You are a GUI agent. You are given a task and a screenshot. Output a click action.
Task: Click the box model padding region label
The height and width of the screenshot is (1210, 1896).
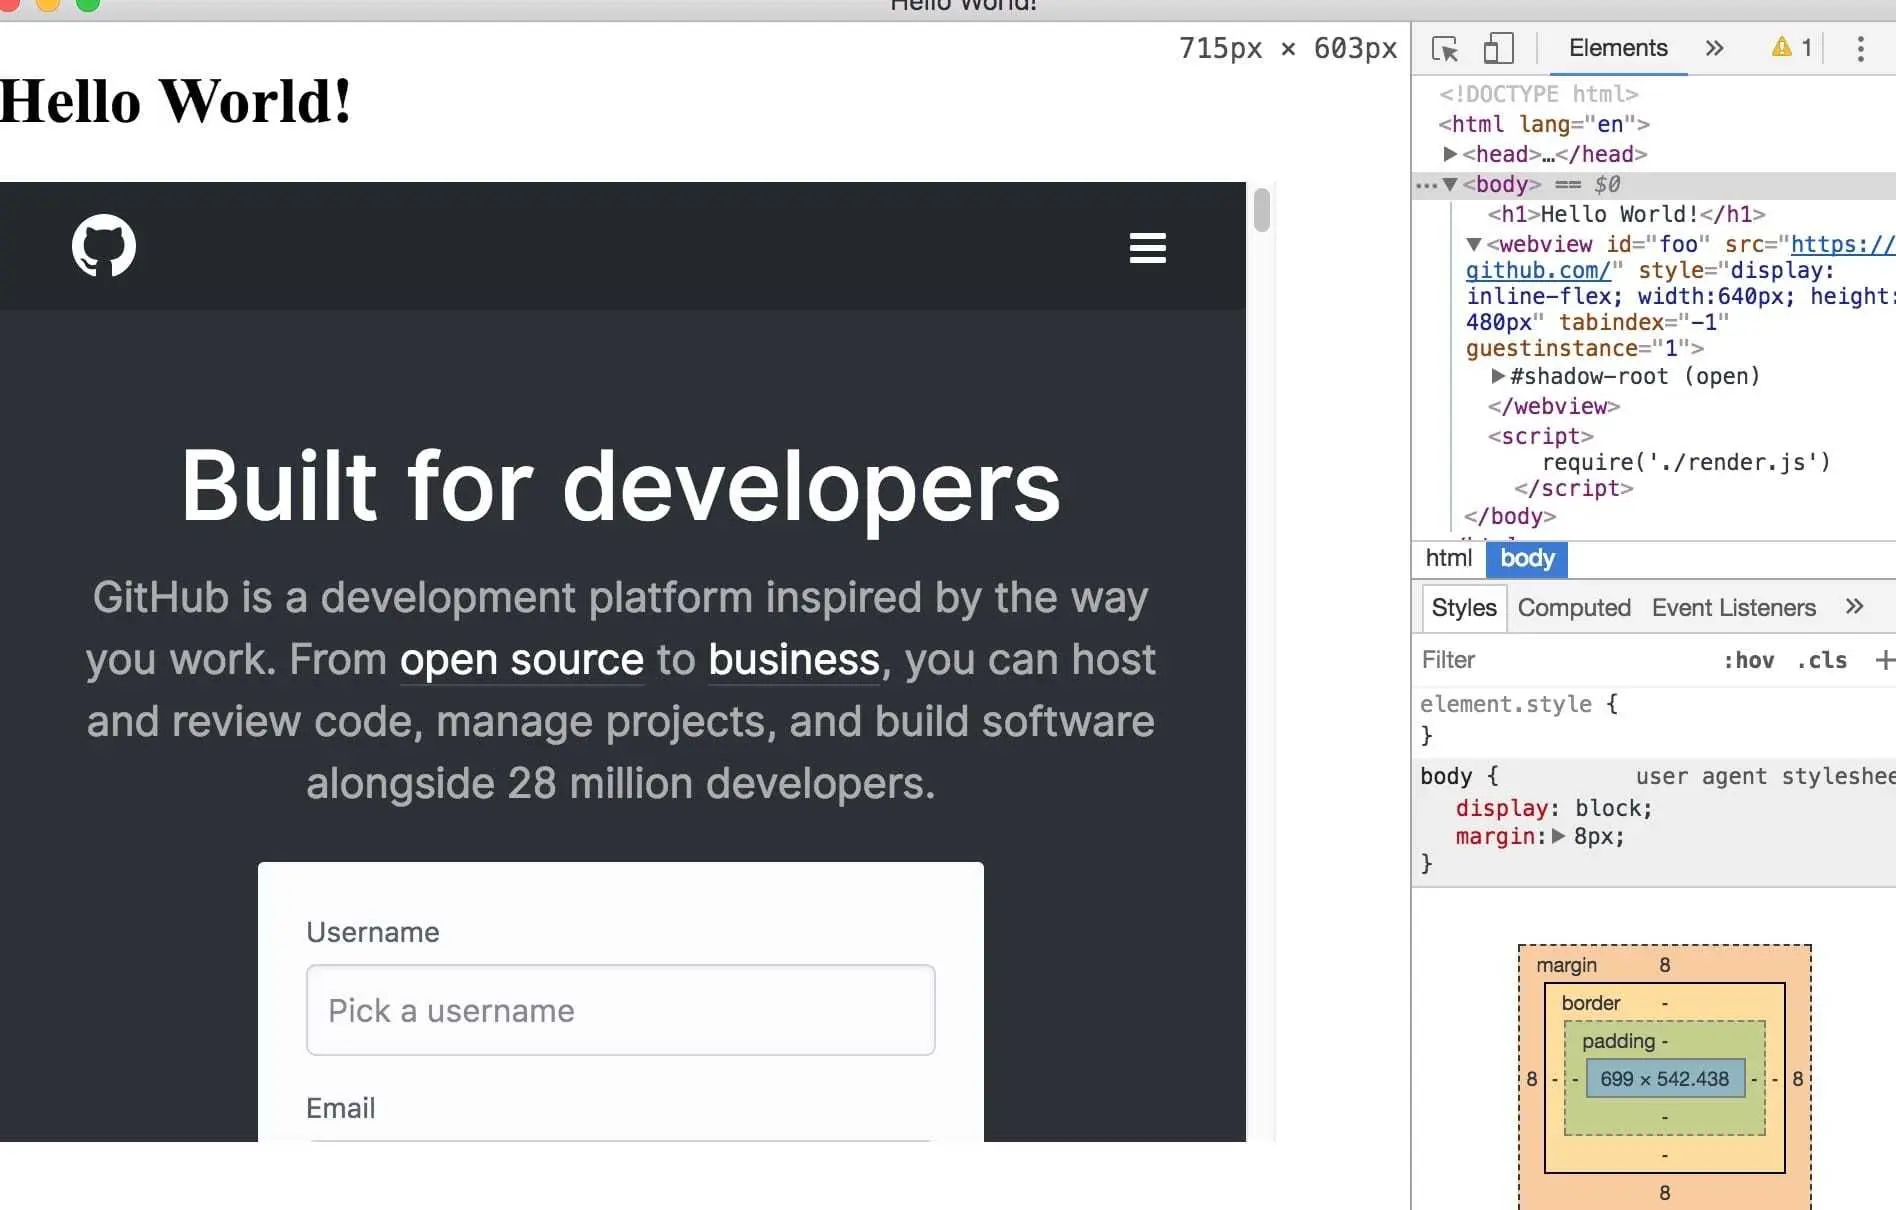[x=1618, y=1041]
